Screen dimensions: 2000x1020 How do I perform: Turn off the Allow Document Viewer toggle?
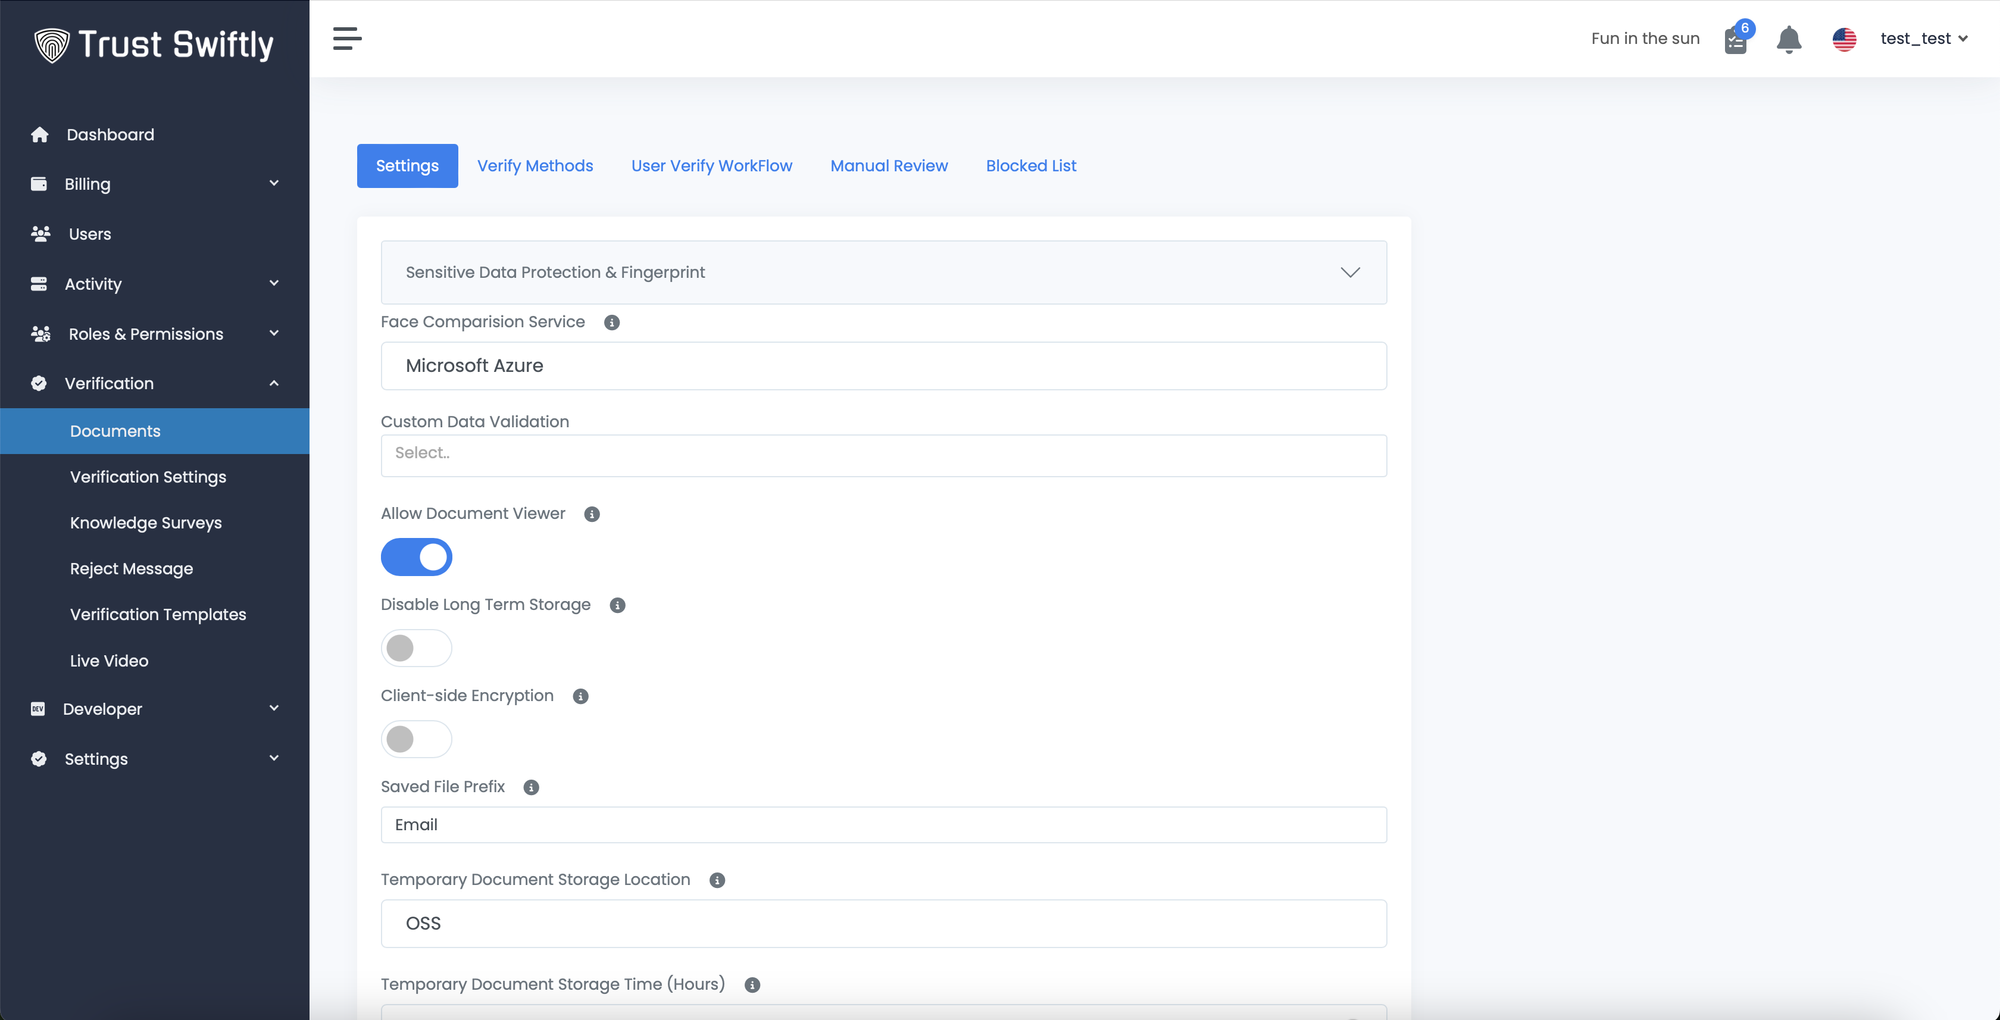pyautogui.click(x=416, y=557)
